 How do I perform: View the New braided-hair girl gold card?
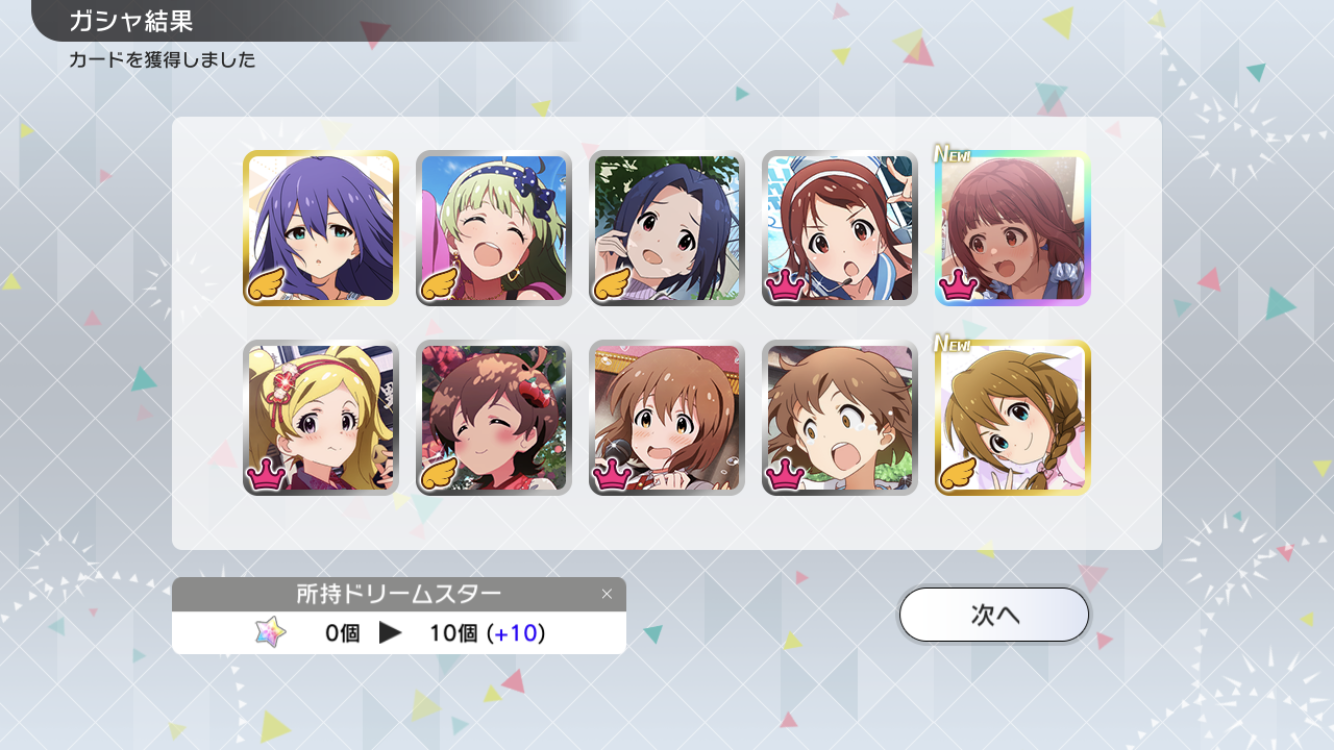tap(1013, 418)
